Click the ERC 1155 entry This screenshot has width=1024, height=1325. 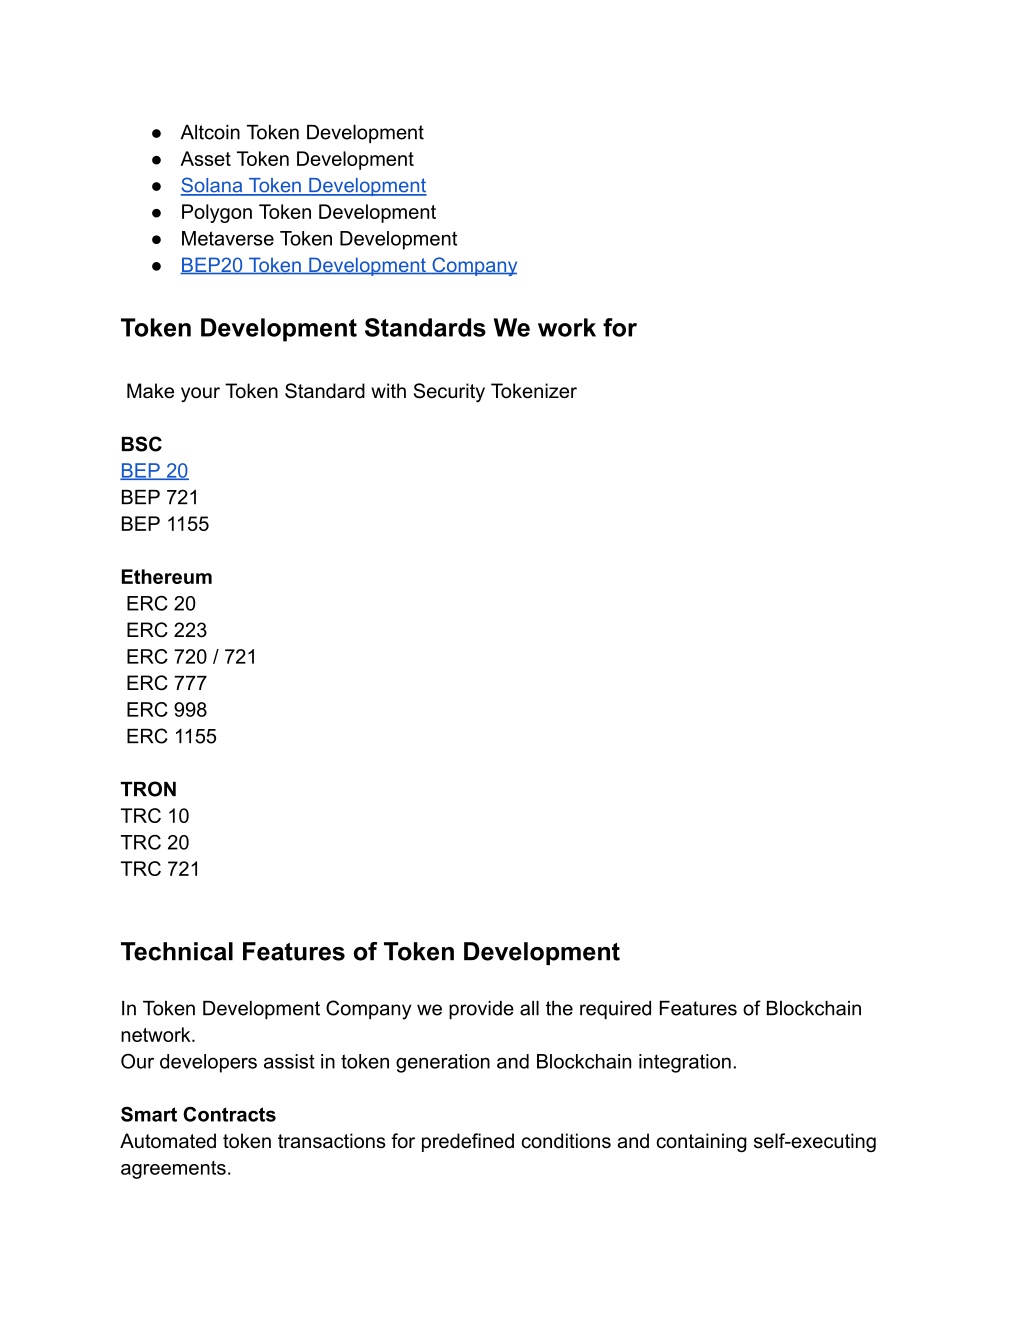[x=171, y=737]
